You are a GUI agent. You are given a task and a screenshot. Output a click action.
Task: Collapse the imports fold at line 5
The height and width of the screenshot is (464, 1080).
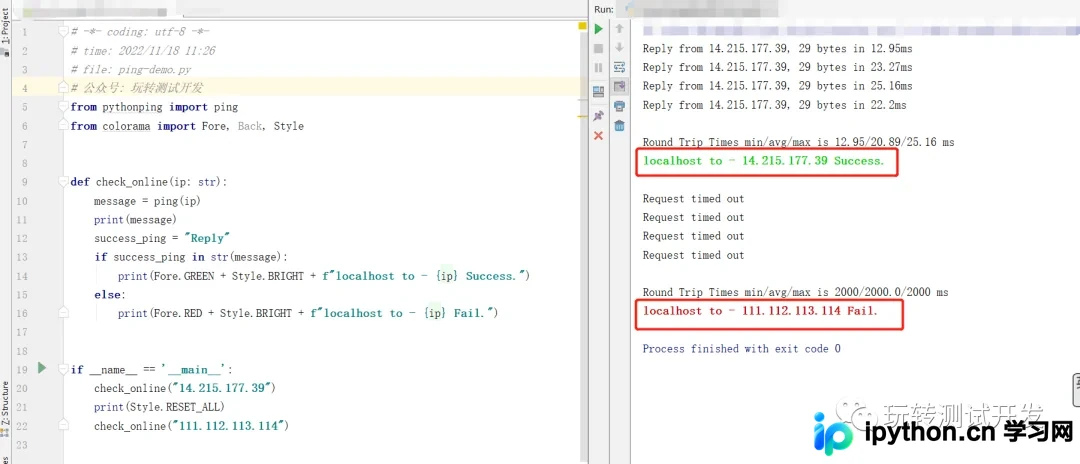[x=63, y=107]
